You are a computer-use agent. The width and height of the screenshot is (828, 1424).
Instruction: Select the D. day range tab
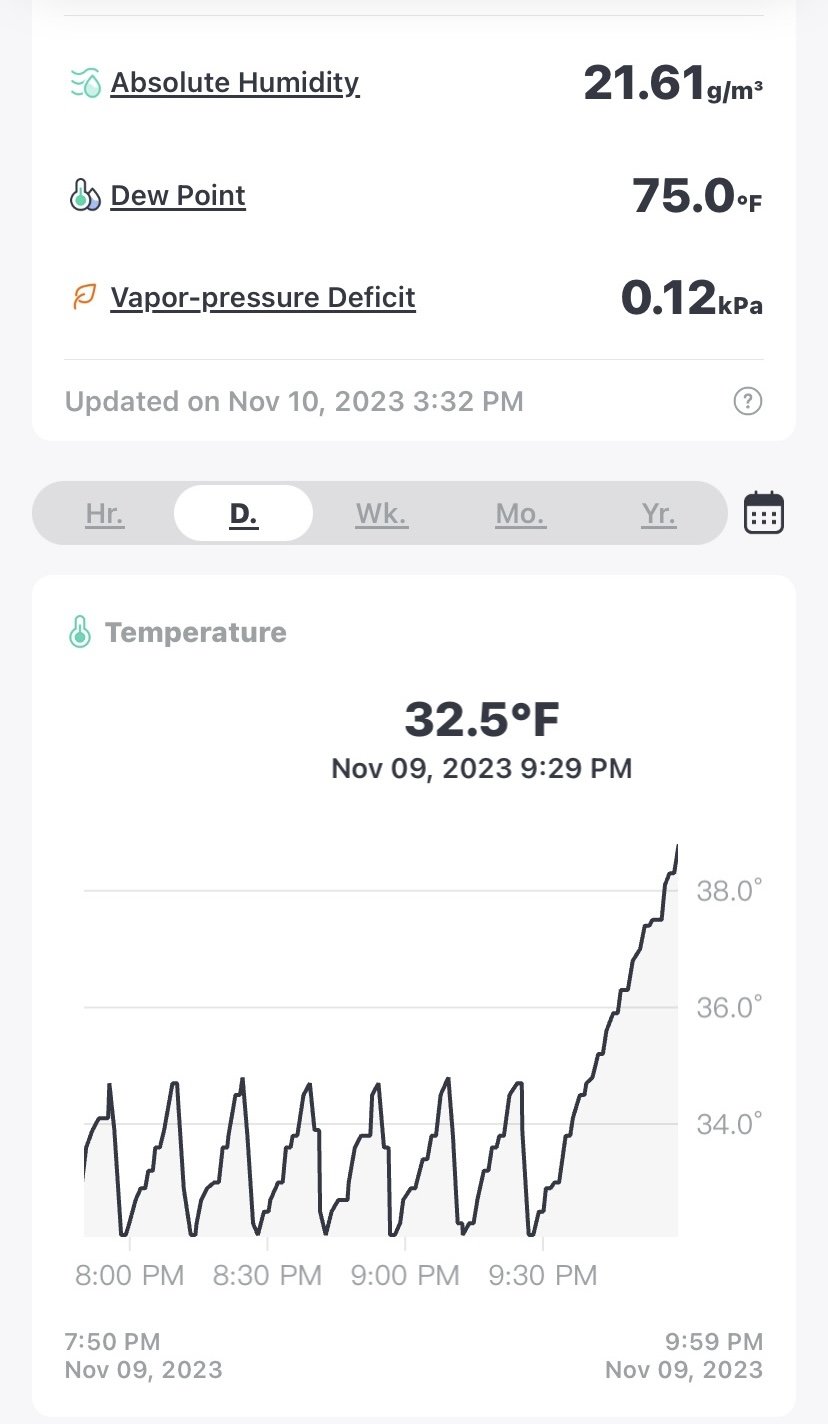(244, 514)
